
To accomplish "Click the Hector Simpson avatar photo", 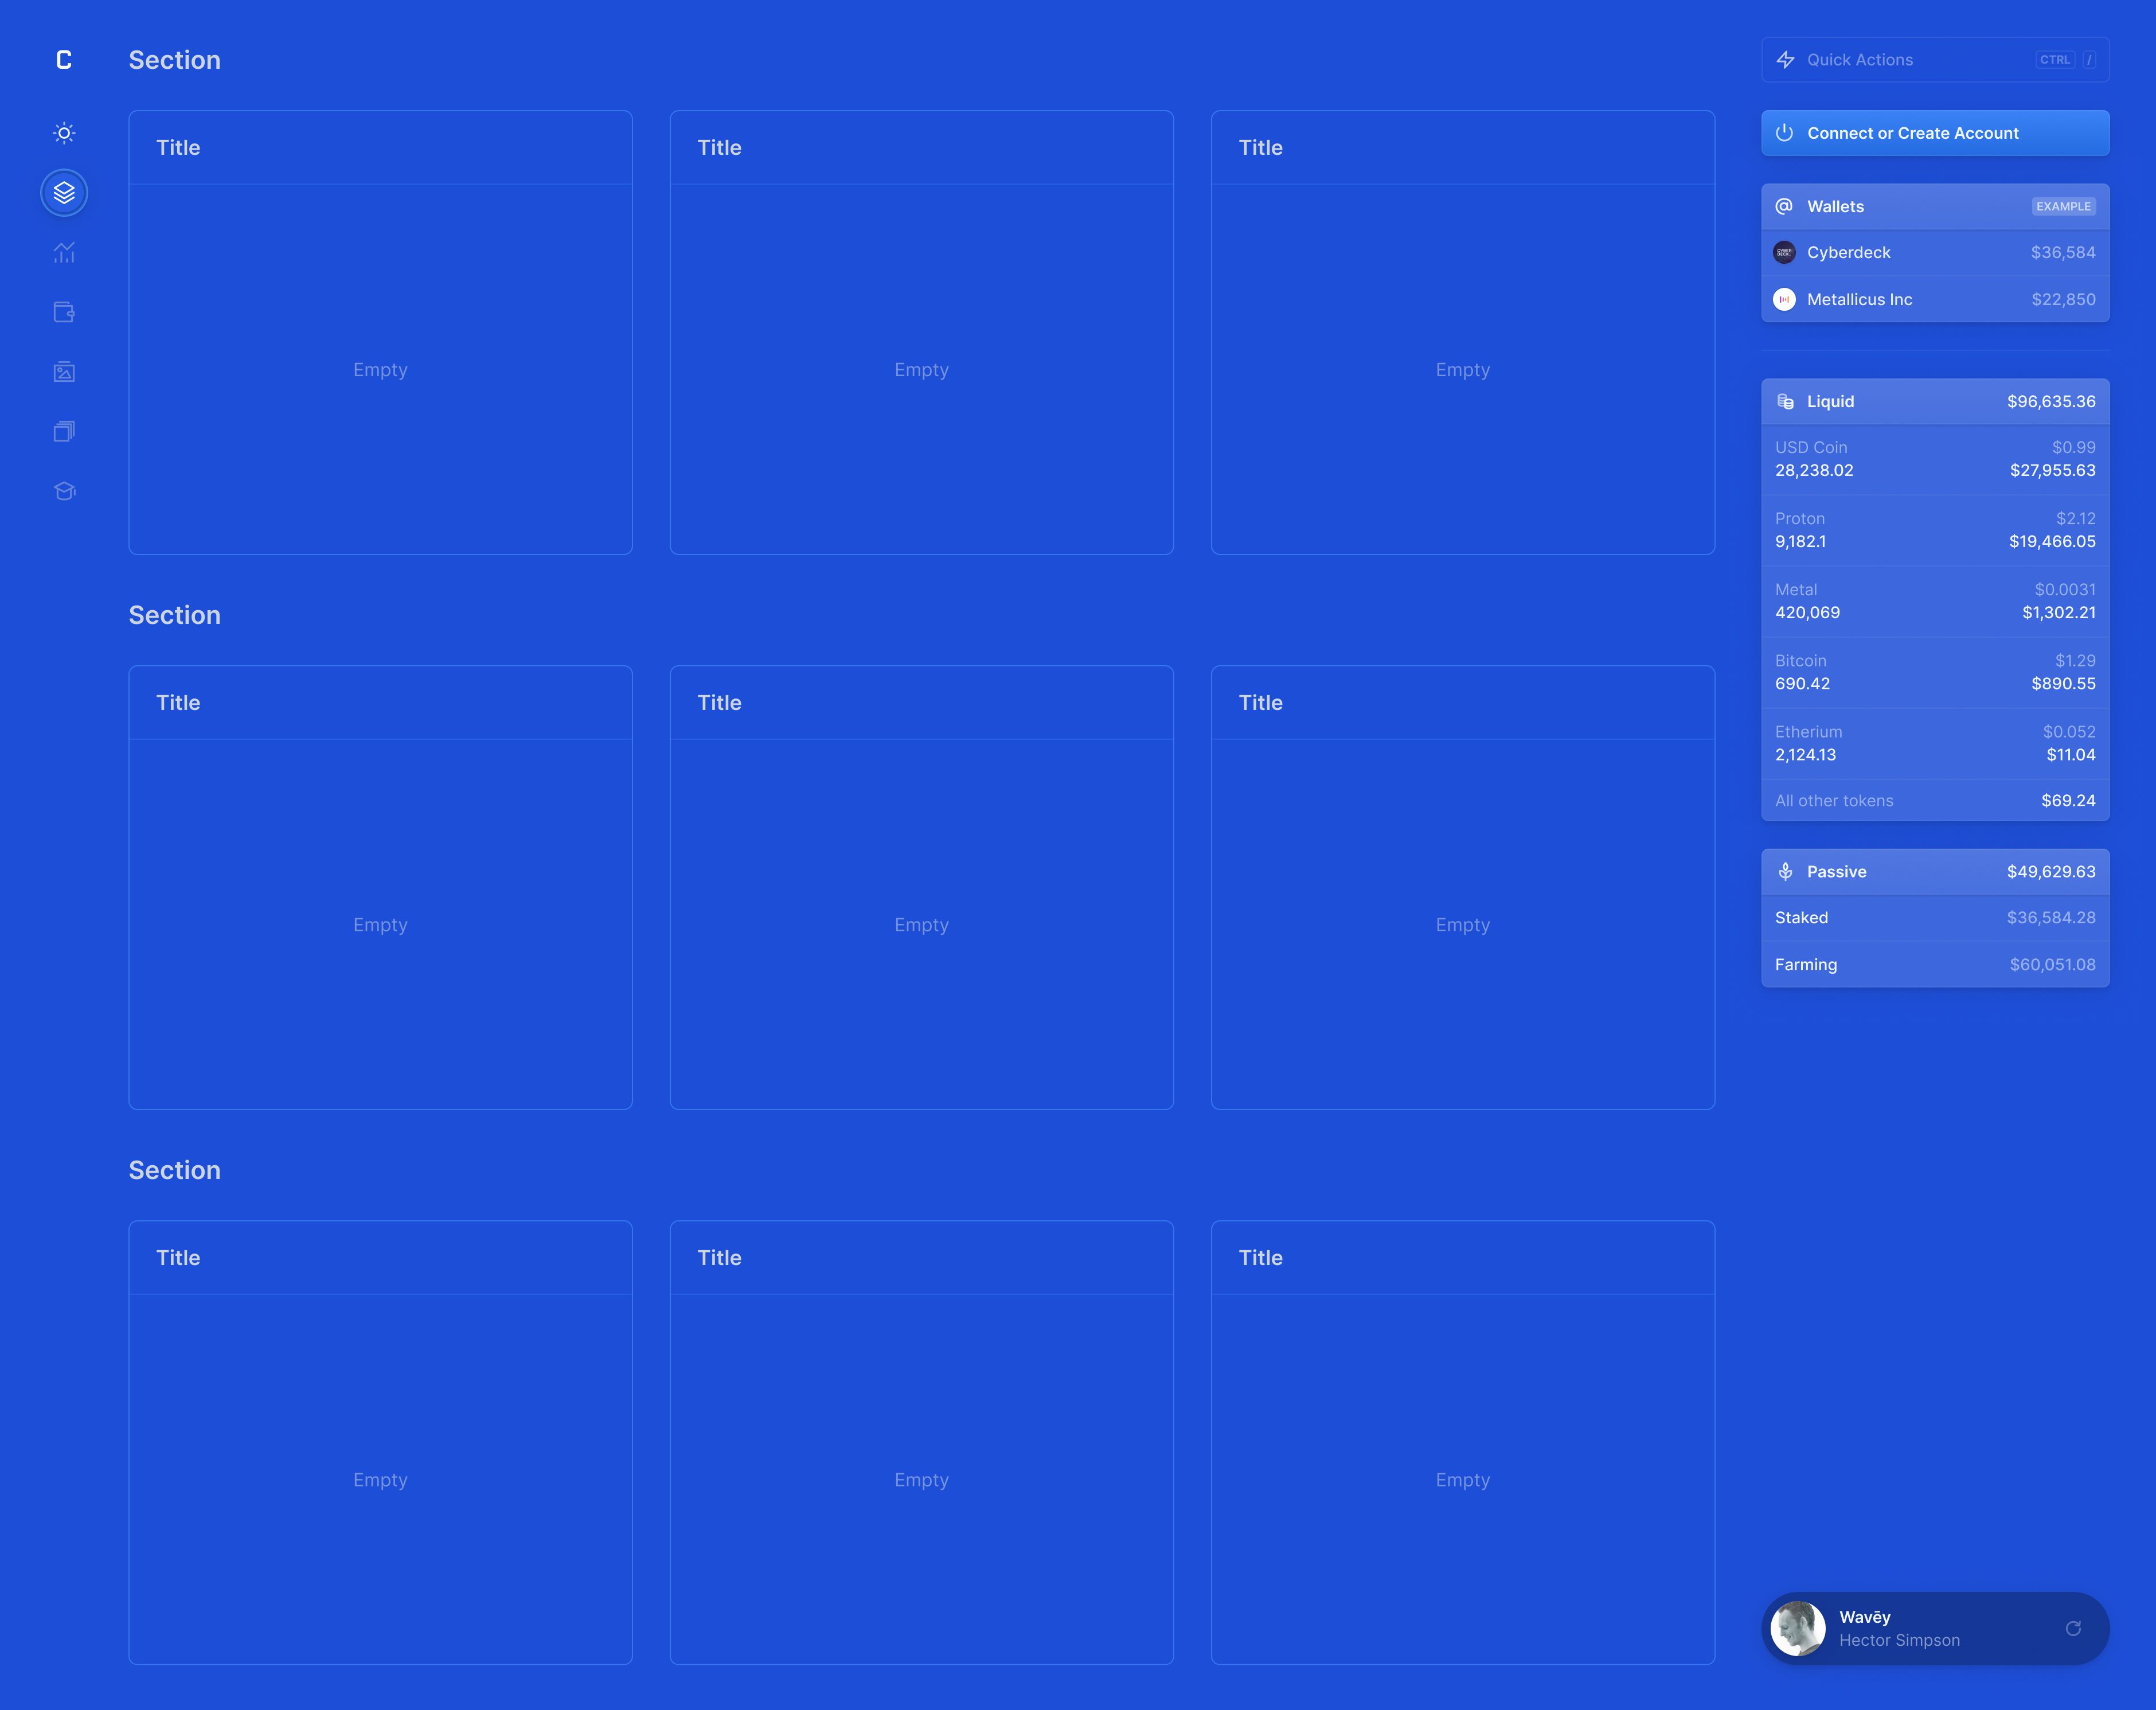I will (x=1798, y=1628).
